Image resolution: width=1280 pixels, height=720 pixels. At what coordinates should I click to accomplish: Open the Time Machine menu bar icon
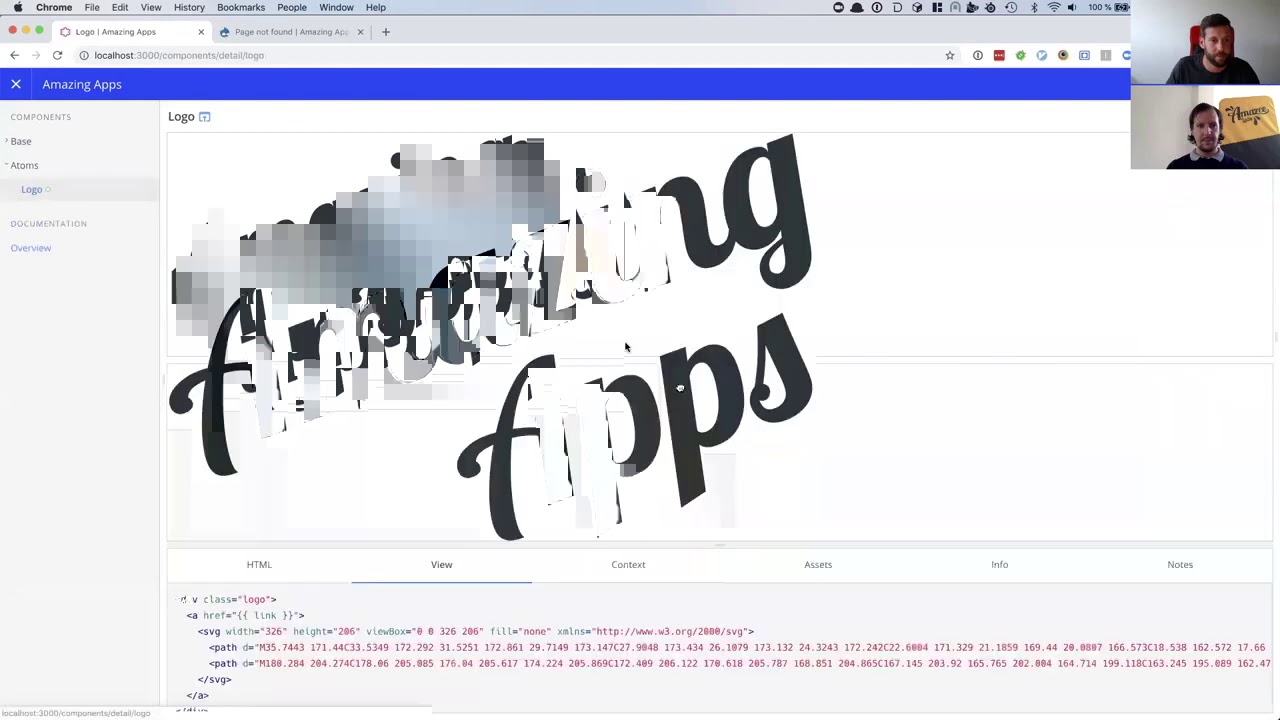(x=1011, y=7)
